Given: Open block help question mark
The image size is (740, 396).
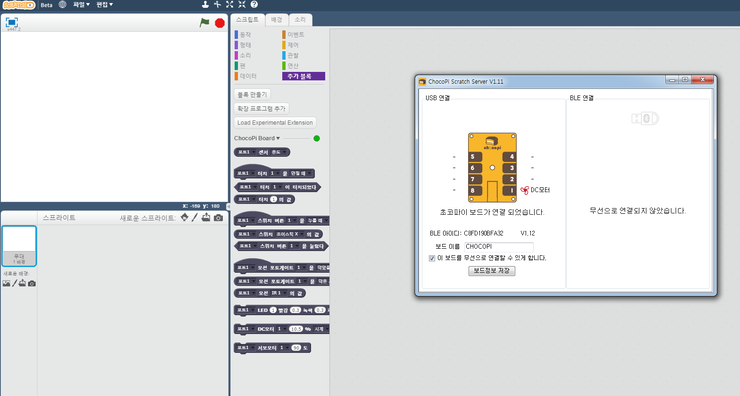Looking at the screenshot, I should click(254, 5).
